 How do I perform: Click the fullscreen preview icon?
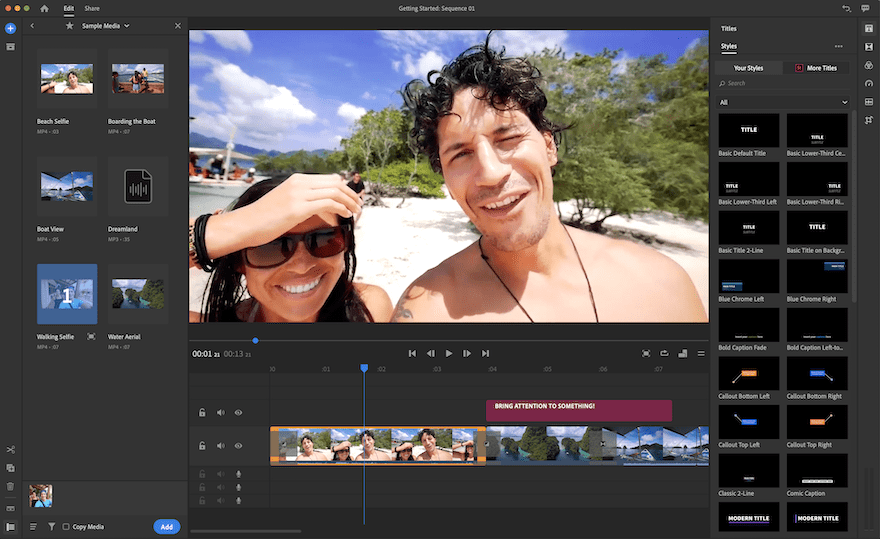pyautogui.click(x=646, y=353)
